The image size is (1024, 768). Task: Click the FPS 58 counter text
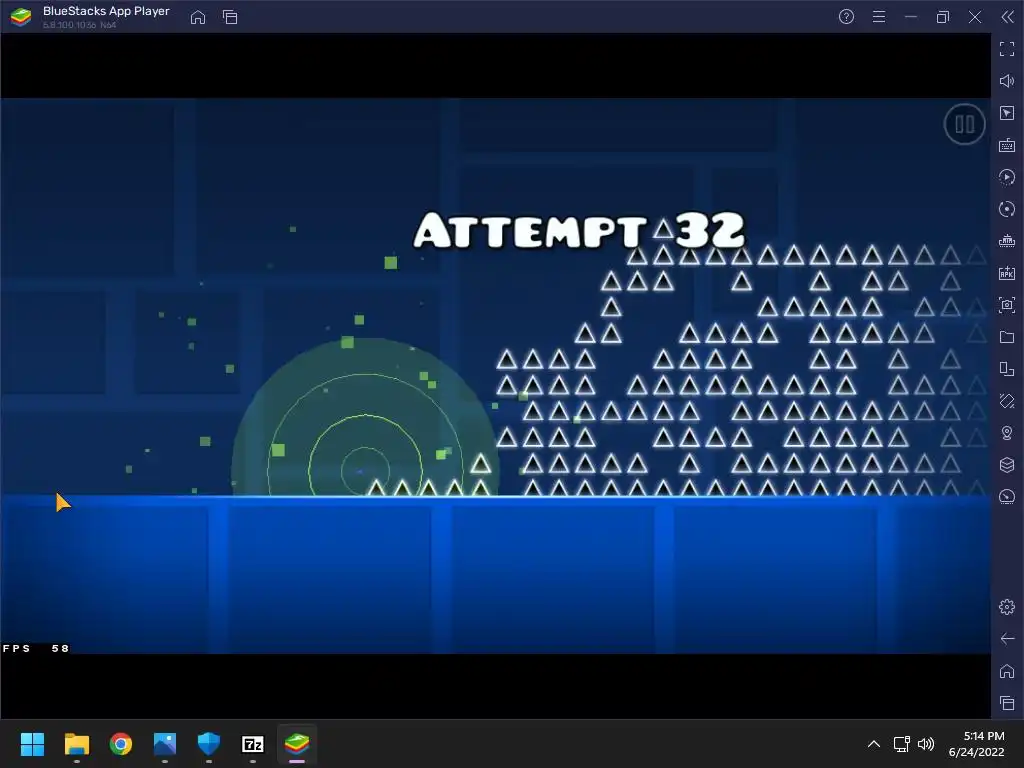click(36, 648)
